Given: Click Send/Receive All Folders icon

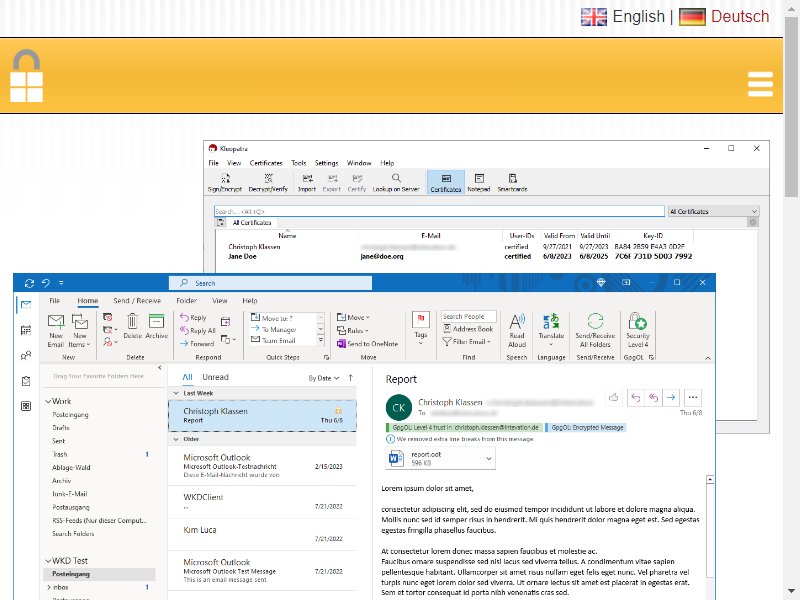Looking at the screenshot, I should 595,330.
